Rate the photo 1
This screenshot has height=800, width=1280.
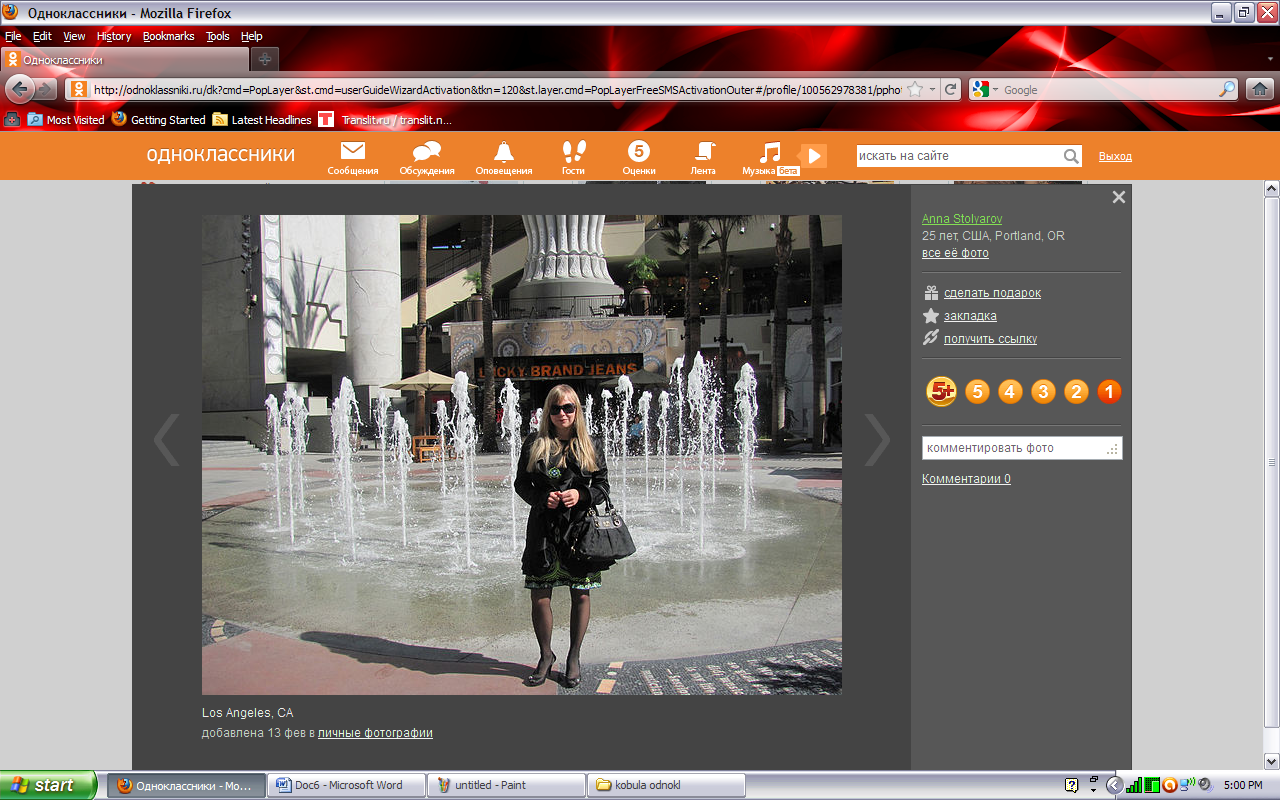pos(1109,391)
